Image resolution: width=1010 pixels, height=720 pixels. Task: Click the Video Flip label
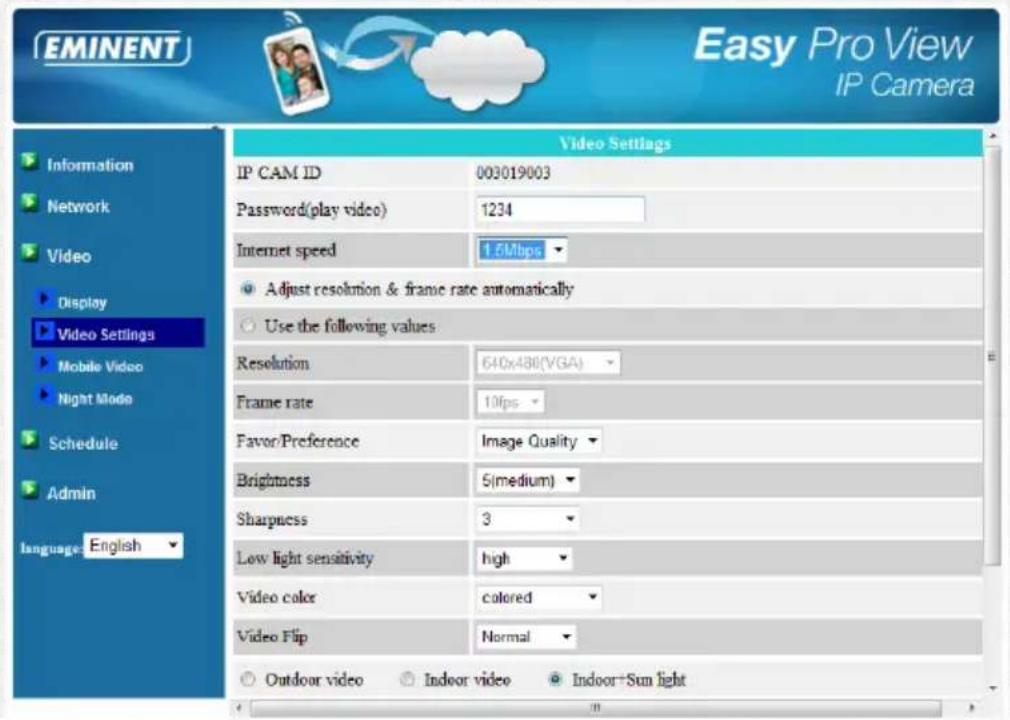[272, 637]
